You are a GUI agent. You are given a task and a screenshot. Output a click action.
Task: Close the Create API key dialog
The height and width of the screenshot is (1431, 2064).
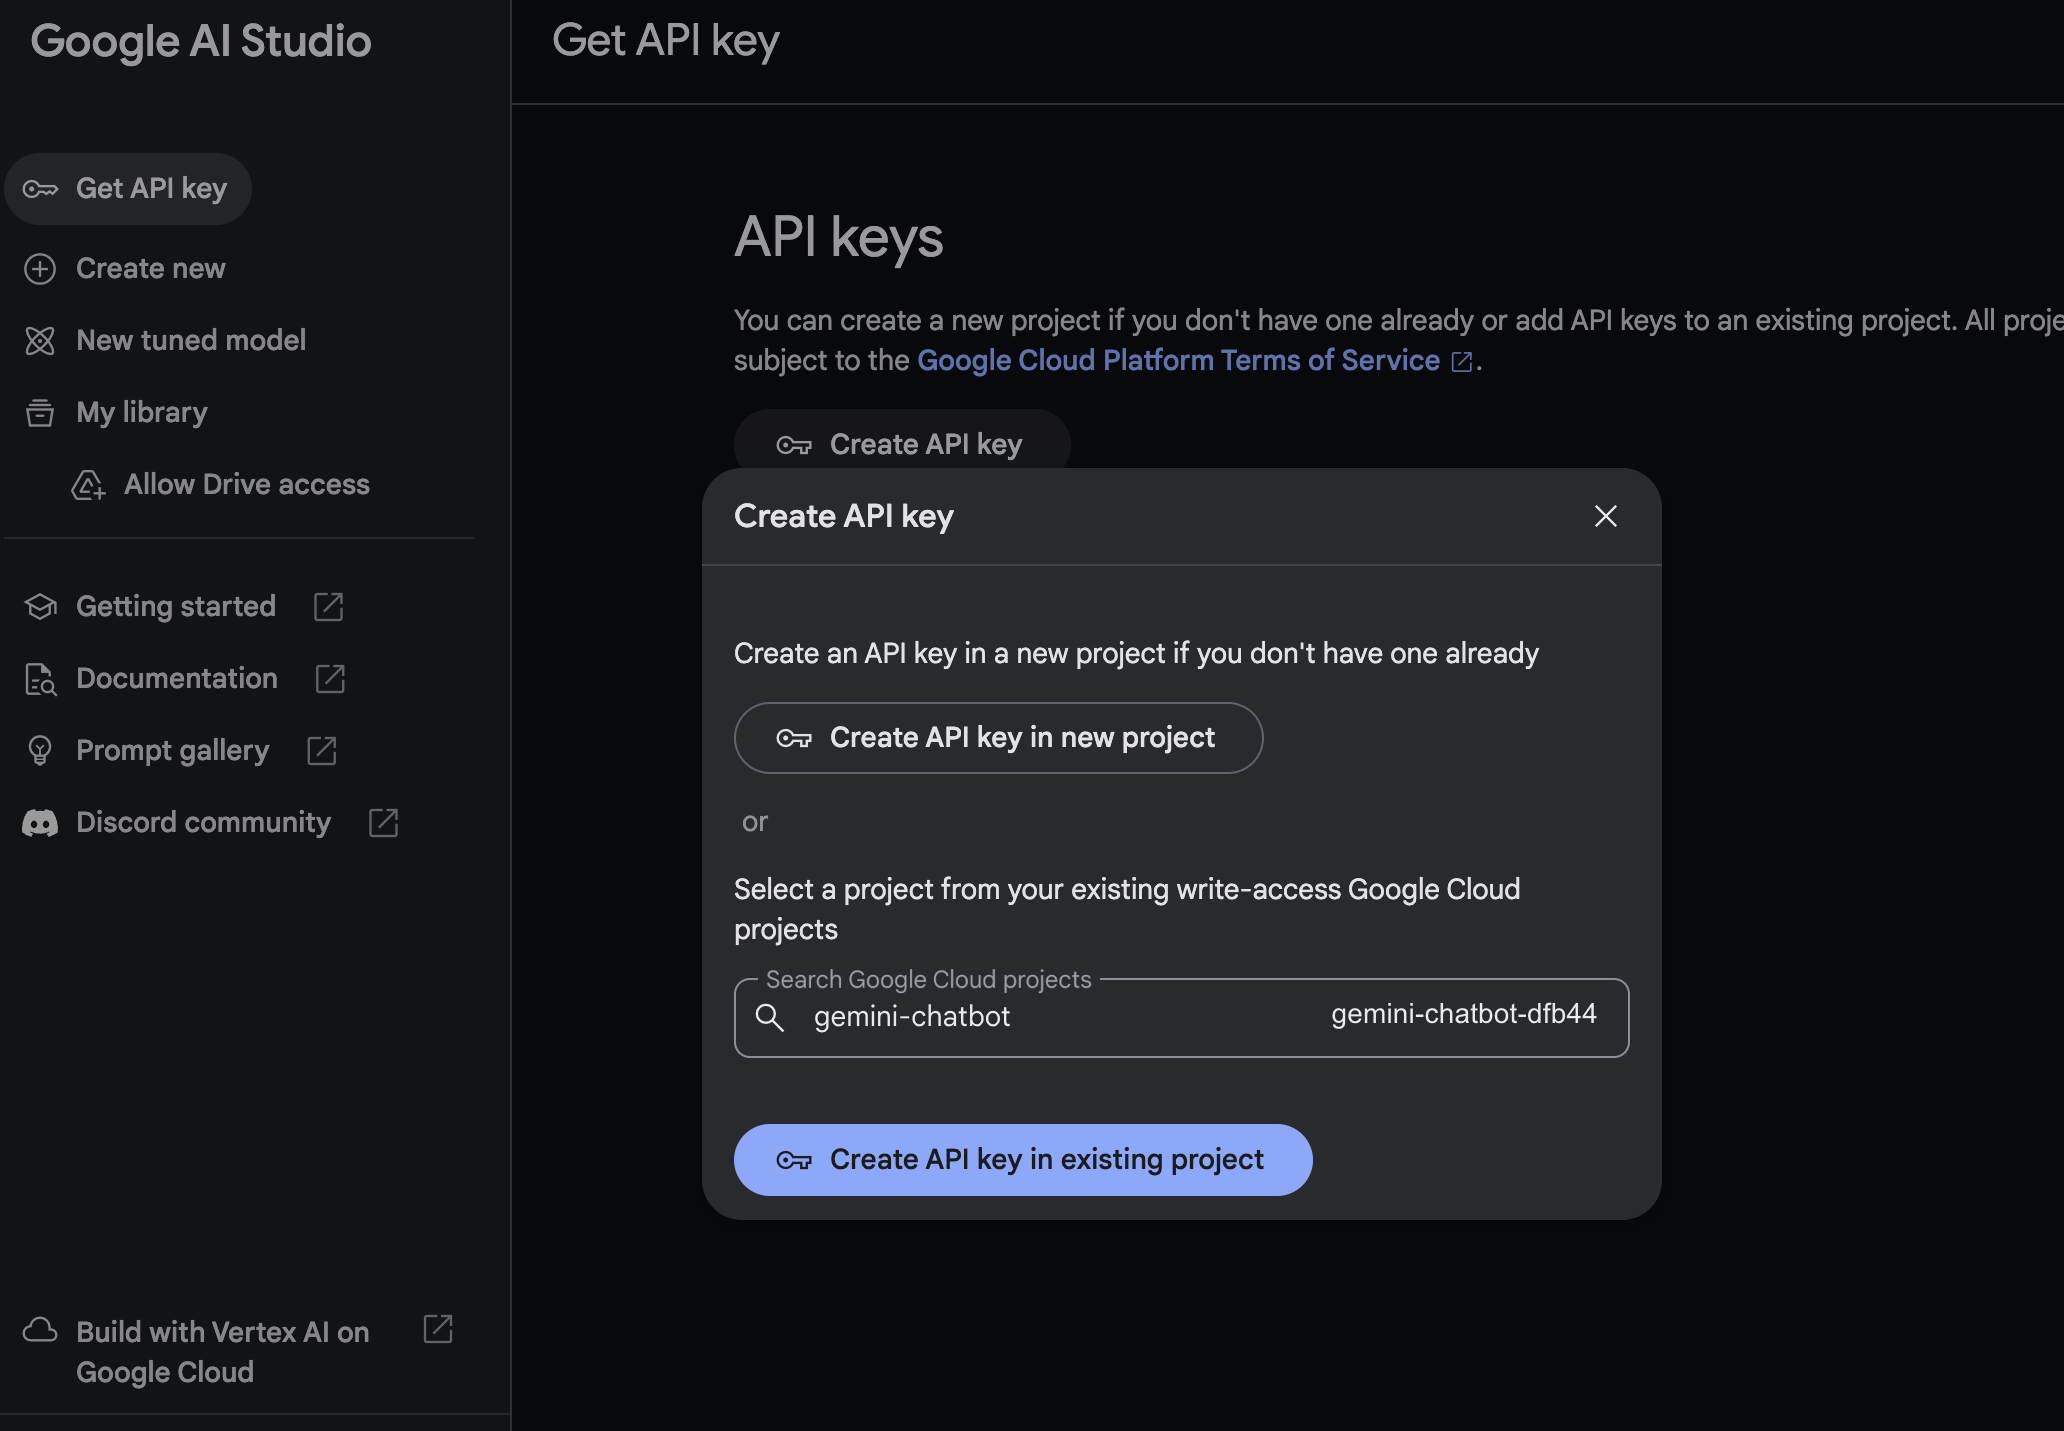click(1604, 516)
